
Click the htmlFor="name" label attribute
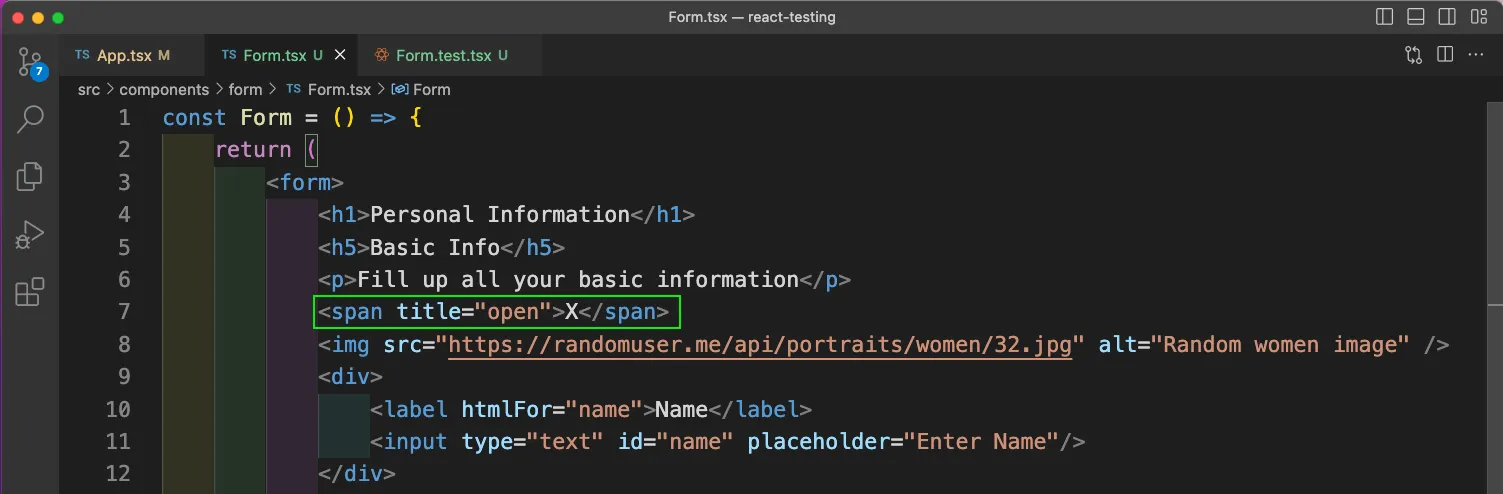click(x=552, y=410)
